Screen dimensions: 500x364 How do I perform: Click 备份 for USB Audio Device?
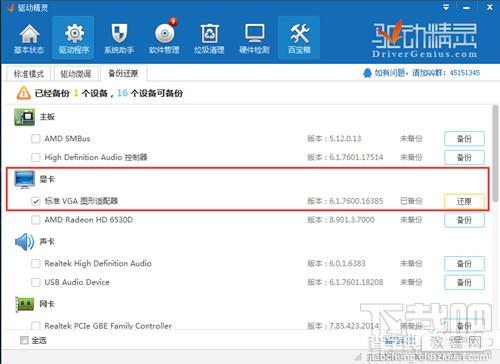464,283
